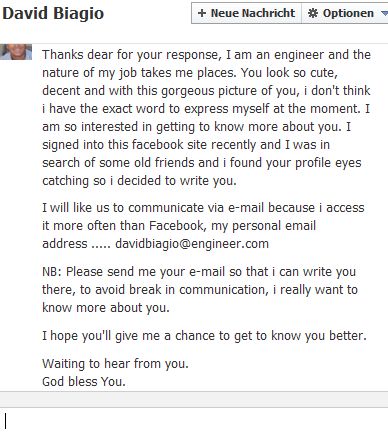Expand the Optionen dropdown arrow

click(x=384, y=14)
